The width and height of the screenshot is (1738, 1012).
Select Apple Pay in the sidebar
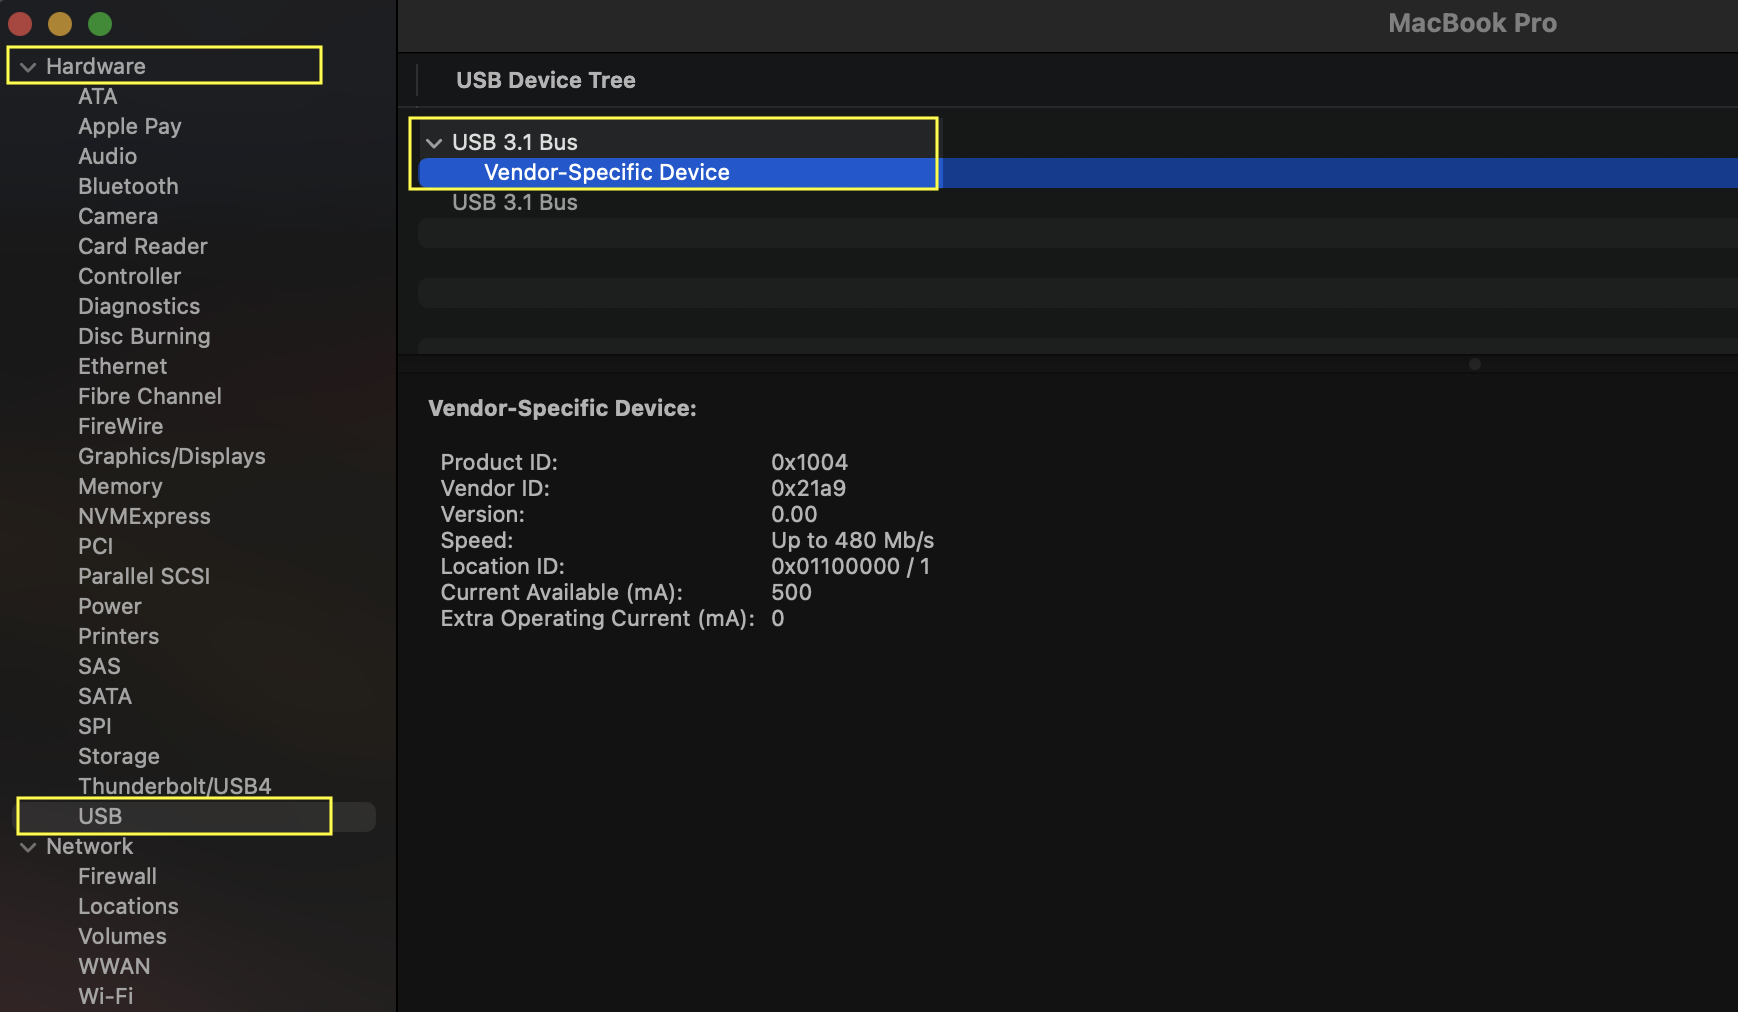click(x=129, y=127)
